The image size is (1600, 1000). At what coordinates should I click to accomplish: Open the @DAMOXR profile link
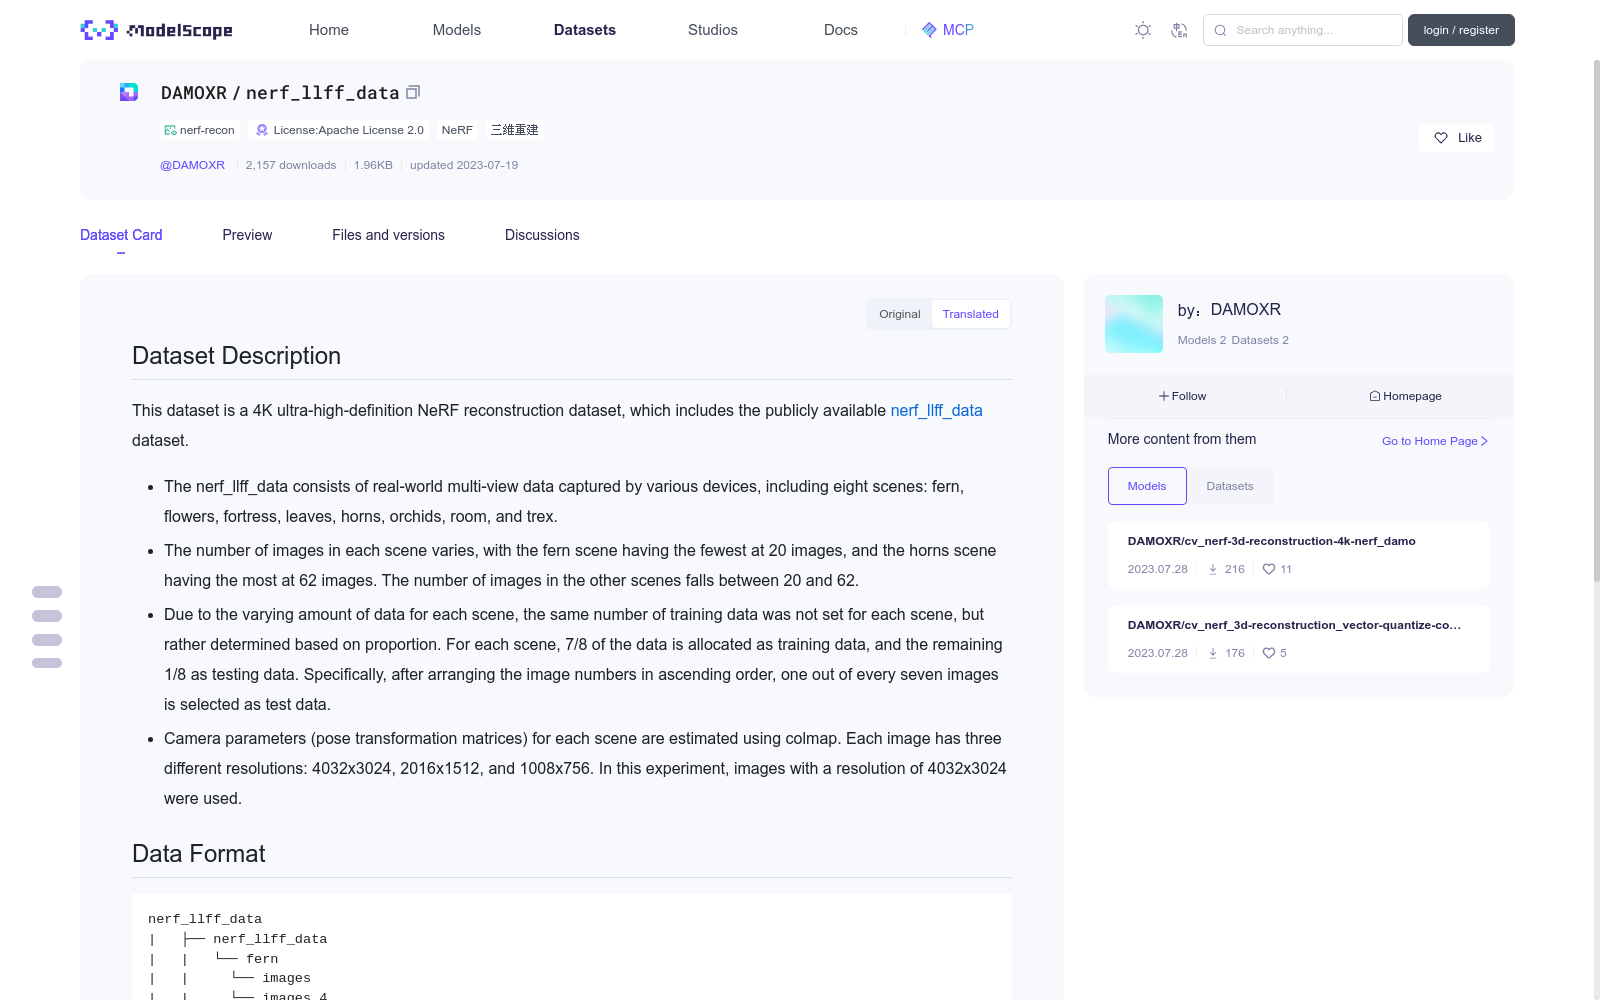[192, 165]
